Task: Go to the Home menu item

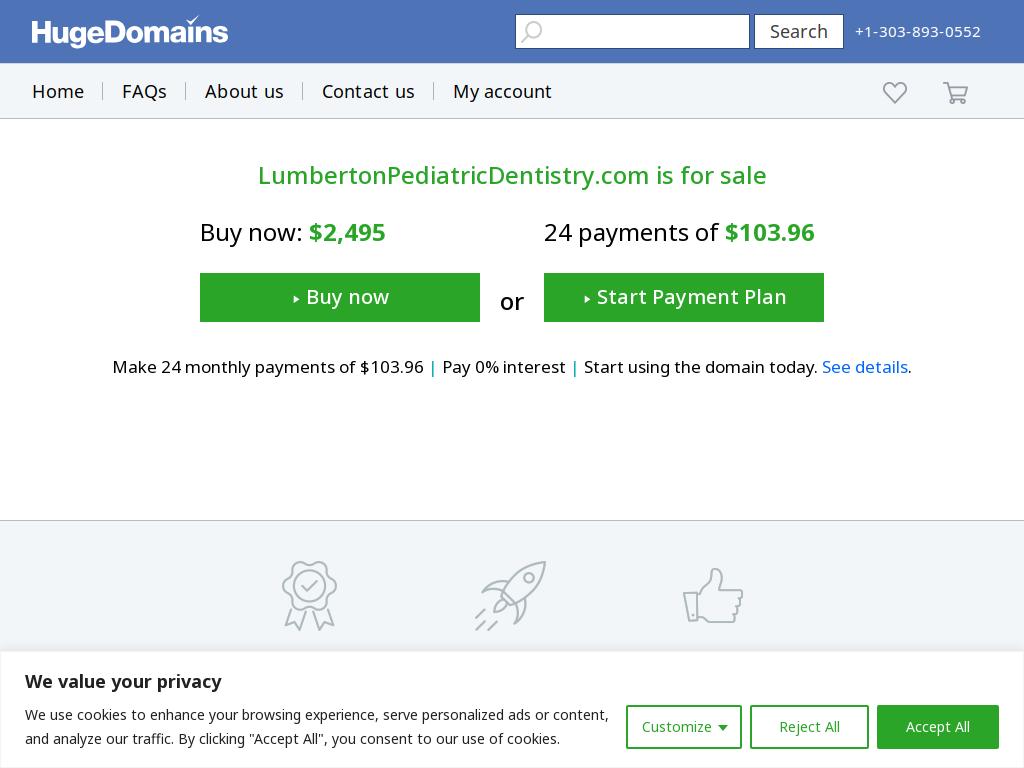Action: pos(58,91)
